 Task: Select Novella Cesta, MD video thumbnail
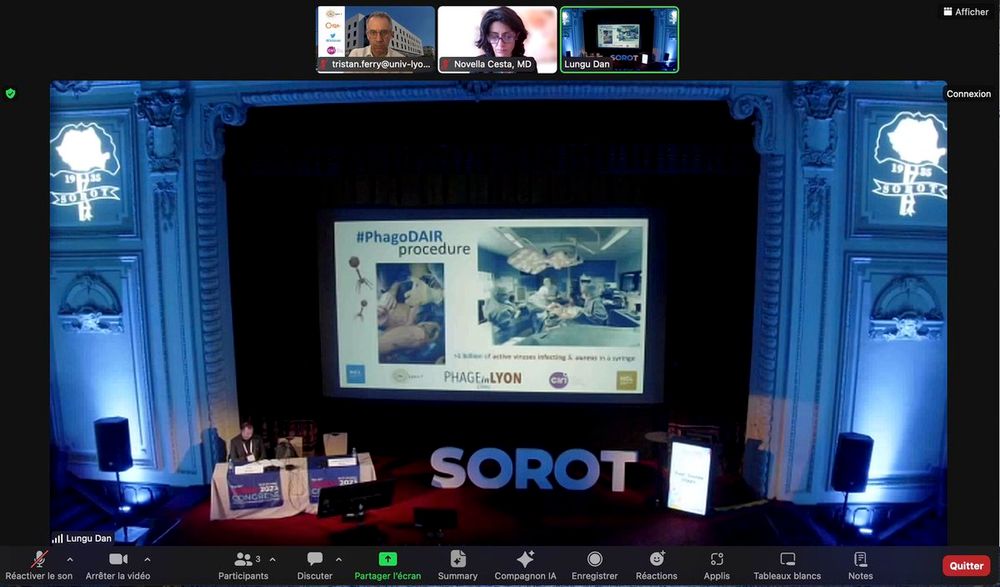click(x=497, y=40)
